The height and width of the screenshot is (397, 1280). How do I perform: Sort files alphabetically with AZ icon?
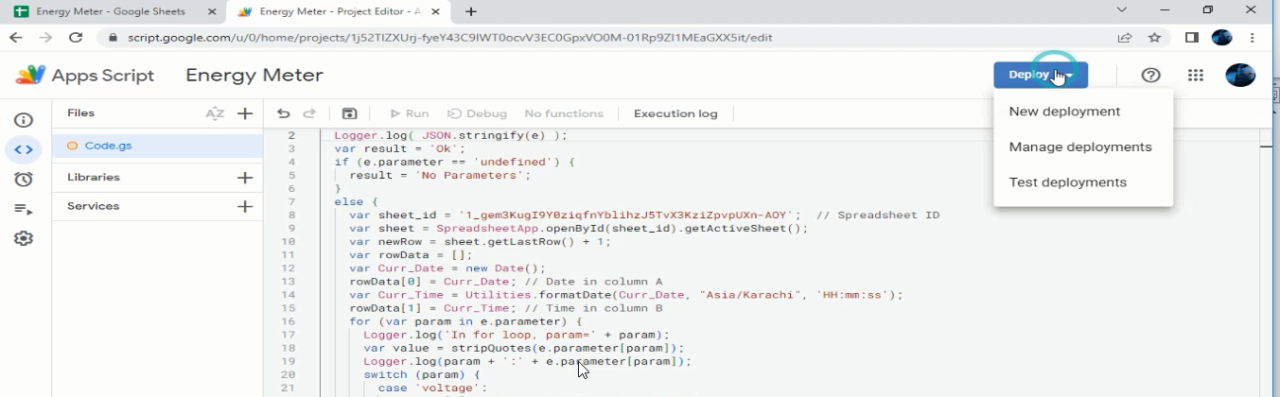(x=215, y=114)
